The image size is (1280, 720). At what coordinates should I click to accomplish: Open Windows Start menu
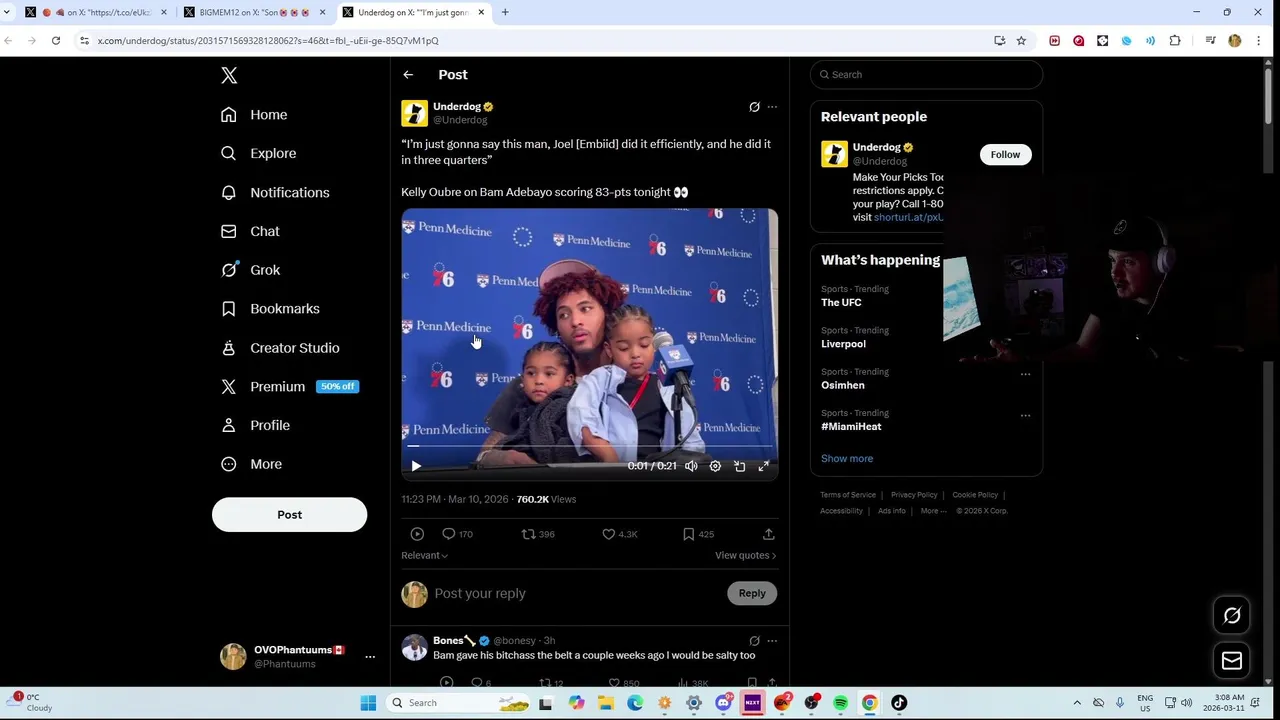[368, 703]
